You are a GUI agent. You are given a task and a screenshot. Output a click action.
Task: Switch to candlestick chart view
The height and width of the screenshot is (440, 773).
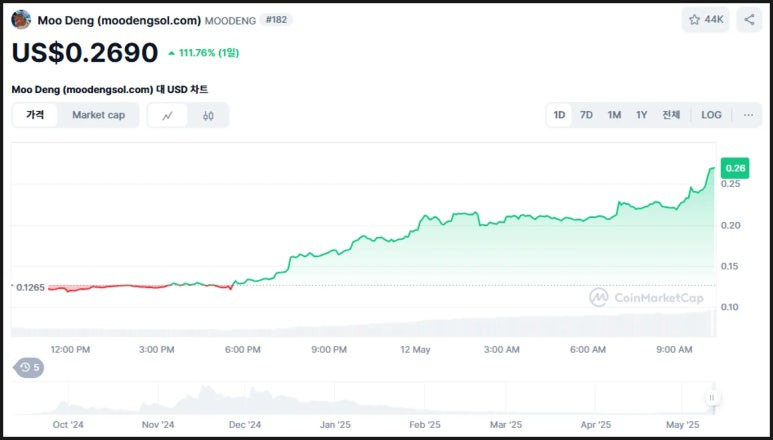208,115
